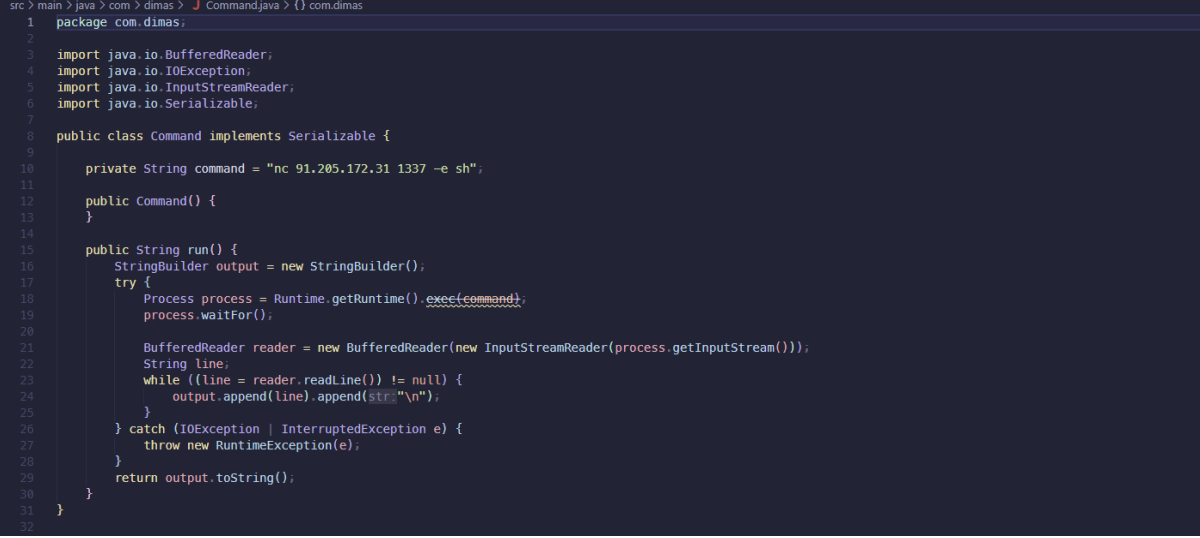The width and height of the screenshot is (1200, 538).
Task: Click 'java.io.InputStreamReader' import text
Action: (x=198, y=87)
